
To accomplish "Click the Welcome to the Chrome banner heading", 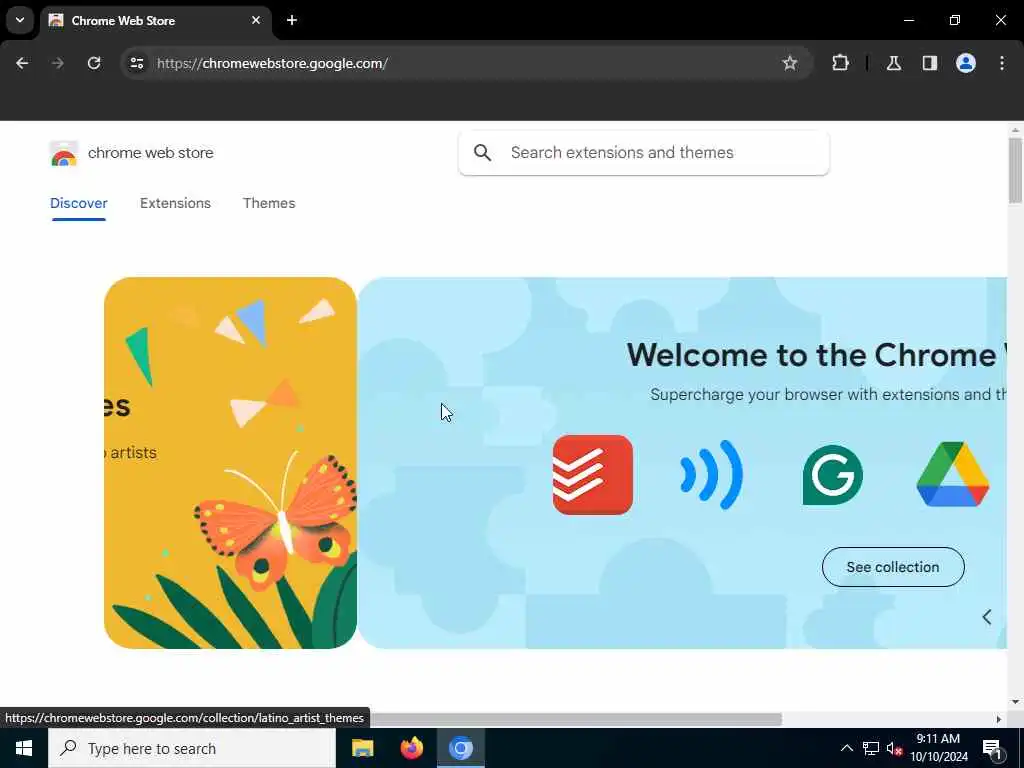I will (816, 355).
